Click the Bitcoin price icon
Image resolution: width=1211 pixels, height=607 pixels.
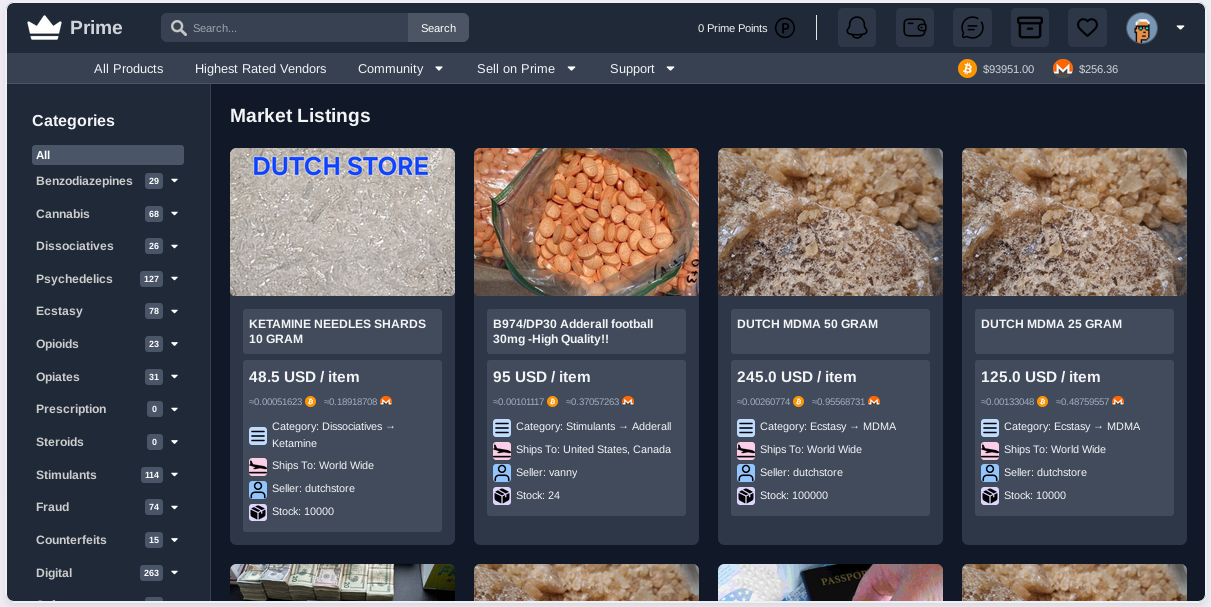pos(967,69)
